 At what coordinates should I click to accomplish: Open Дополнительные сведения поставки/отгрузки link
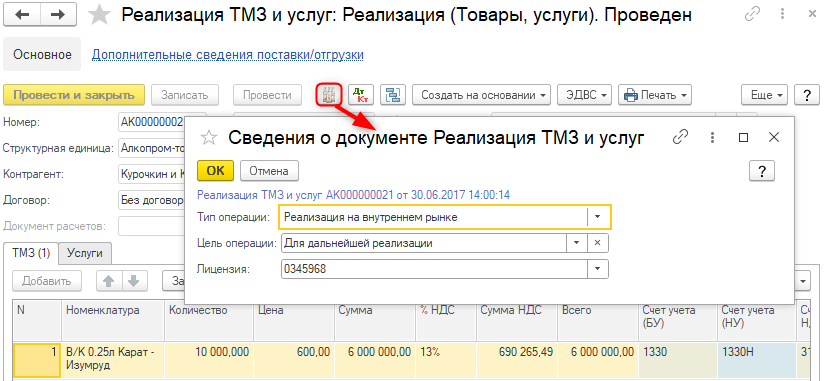[228, 55]
